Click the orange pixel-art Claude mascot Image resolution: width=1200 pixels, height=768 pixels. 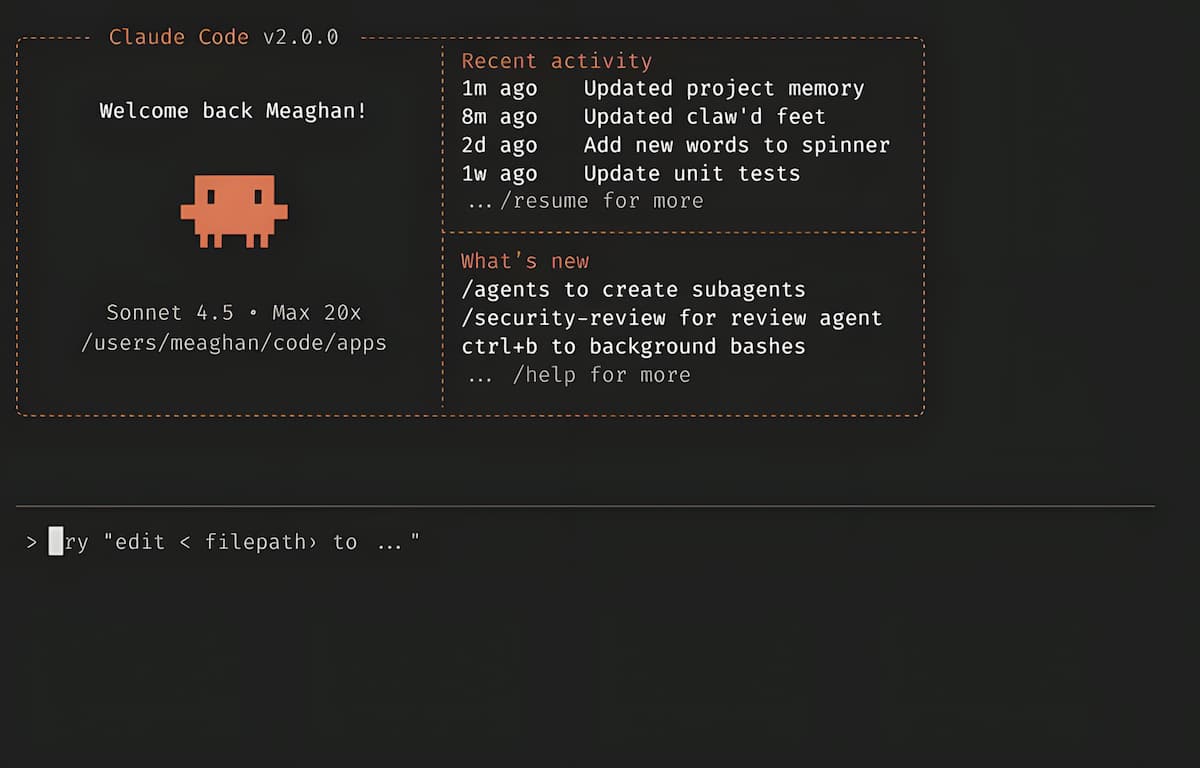[x=234, y=211]
